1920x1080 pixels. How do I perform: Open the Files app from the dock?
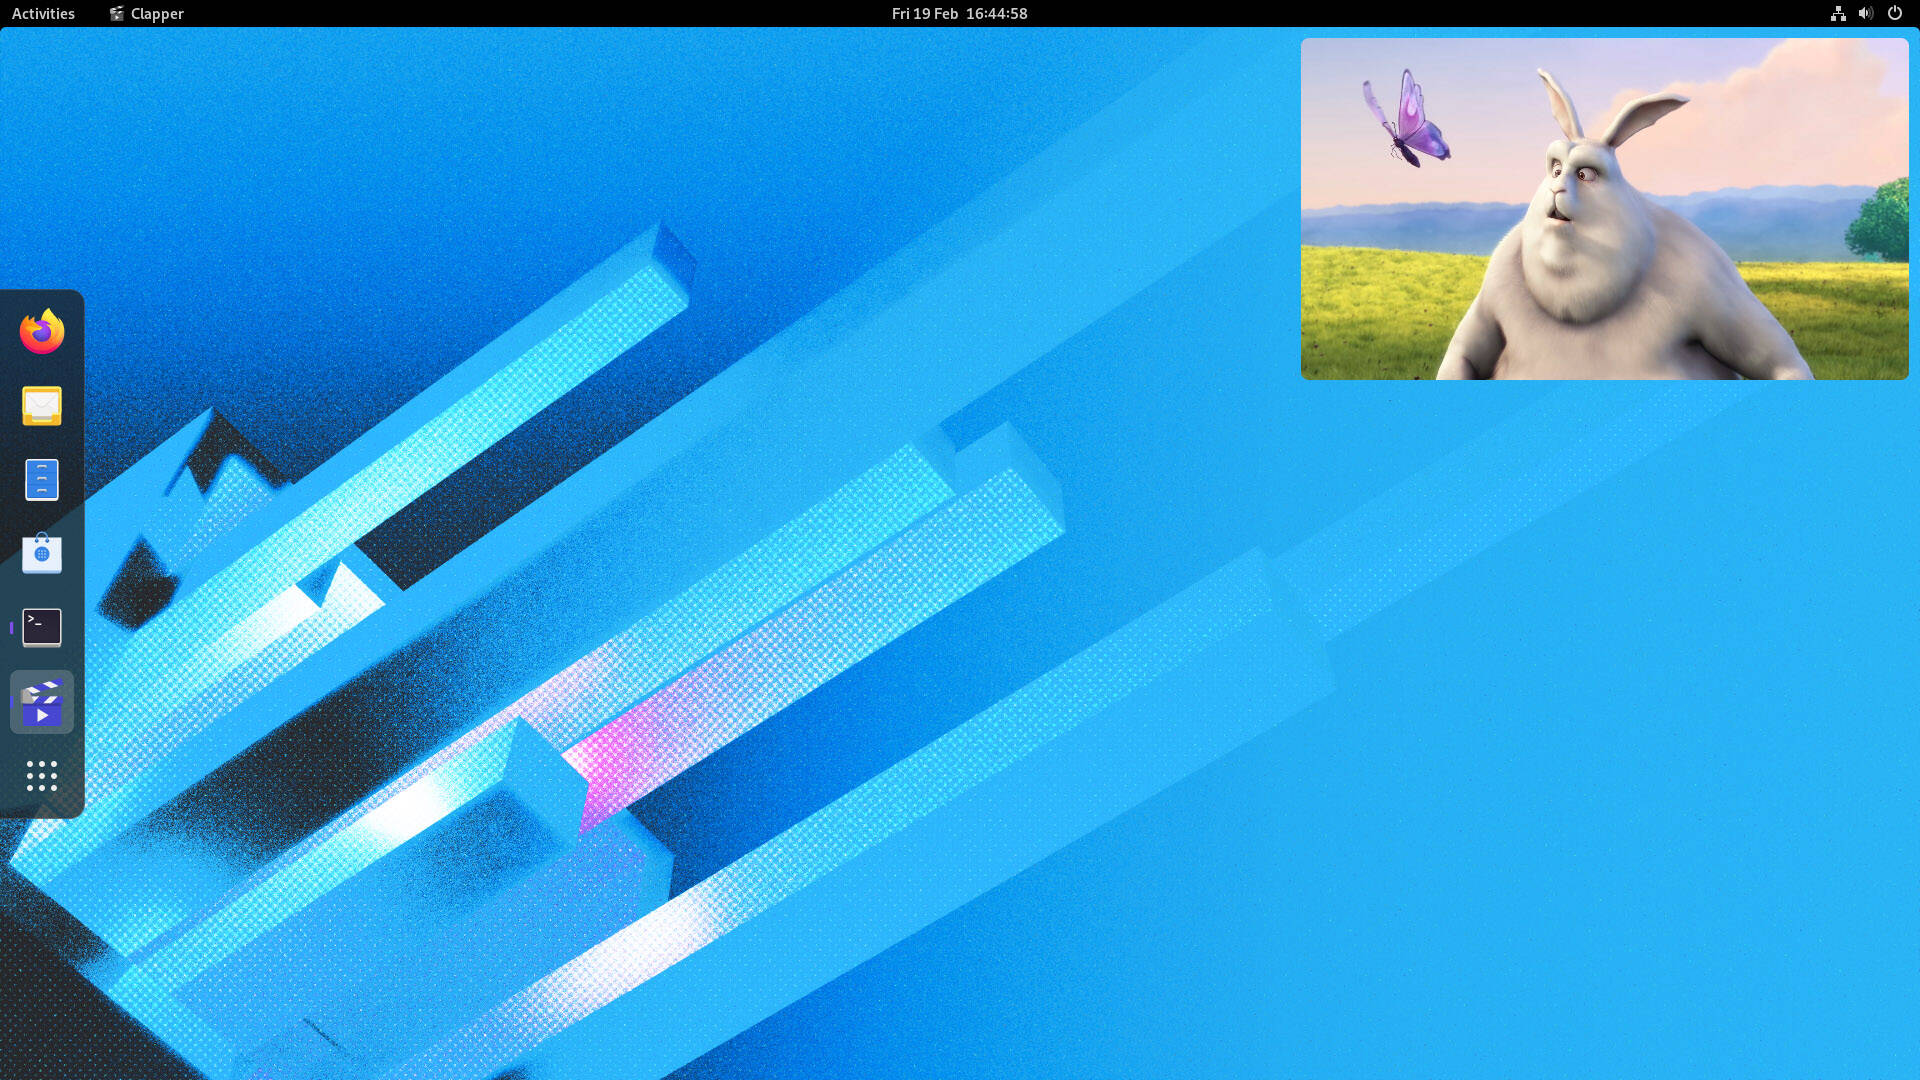(x=41, y=480)
